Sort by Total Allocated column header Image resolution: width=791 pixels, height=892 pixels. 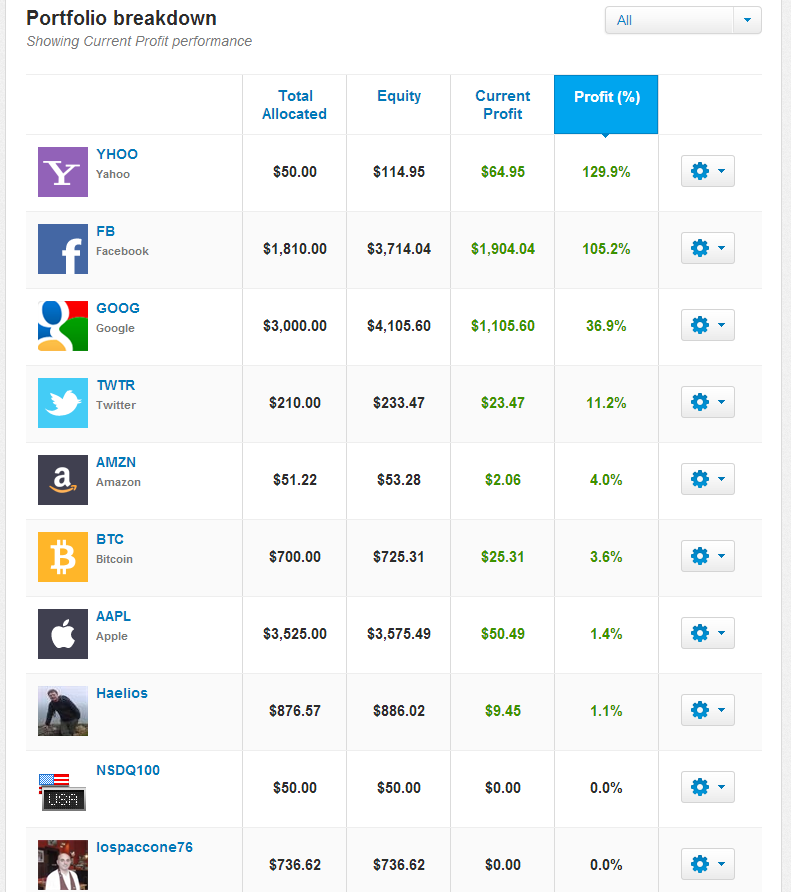pos(294,105)
